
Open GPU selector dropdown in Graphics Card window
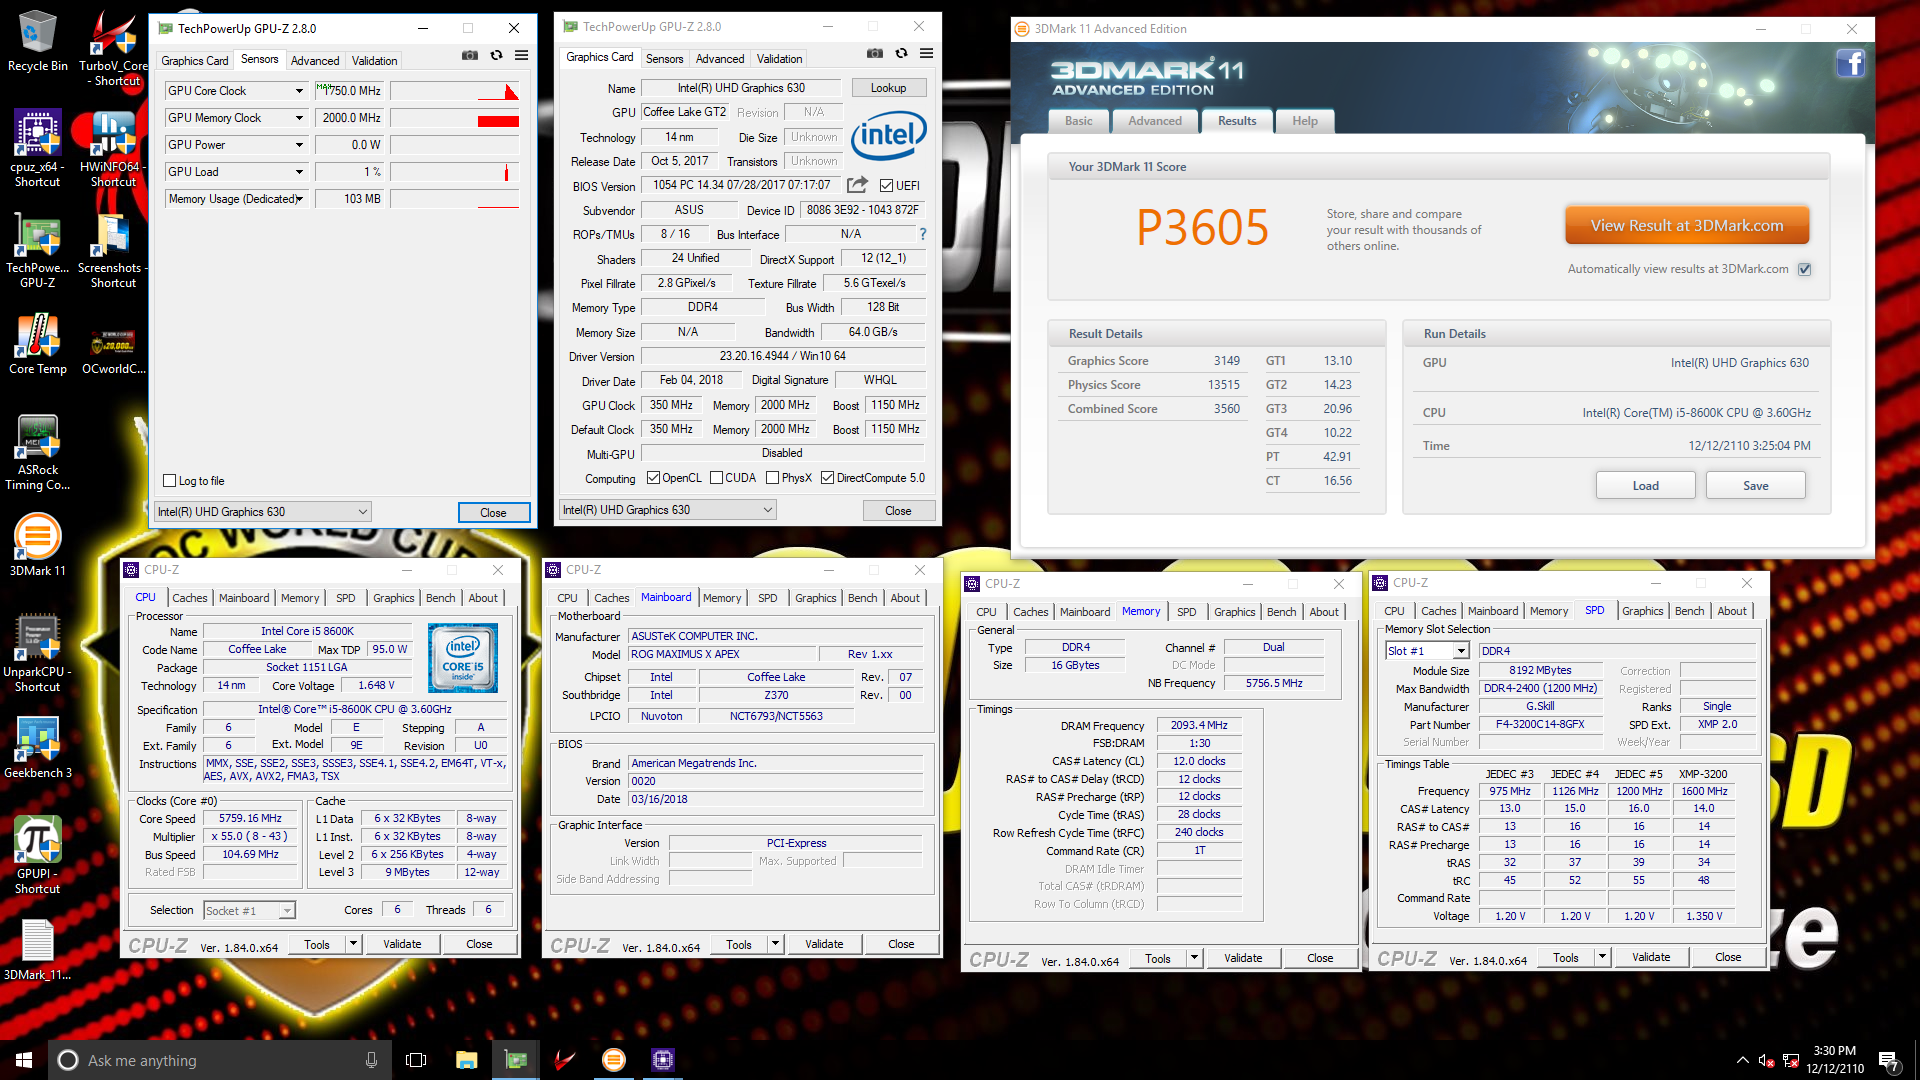pos(667,510)
